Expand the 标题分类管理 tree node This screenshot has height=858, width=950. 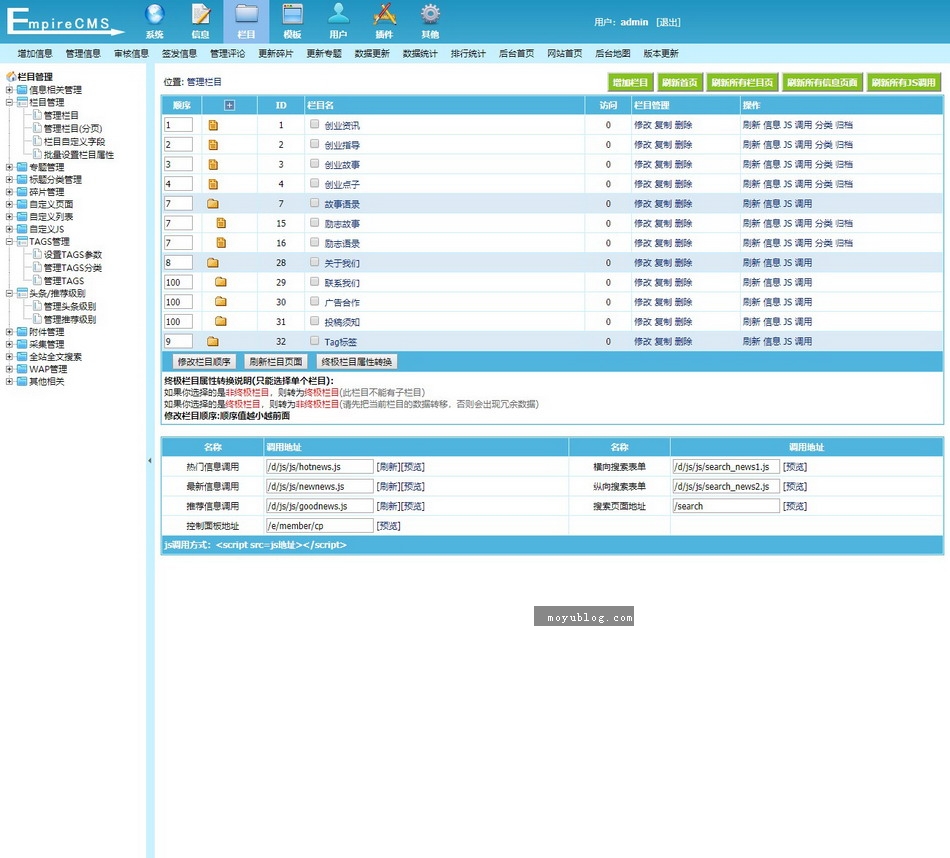(9, 179)
